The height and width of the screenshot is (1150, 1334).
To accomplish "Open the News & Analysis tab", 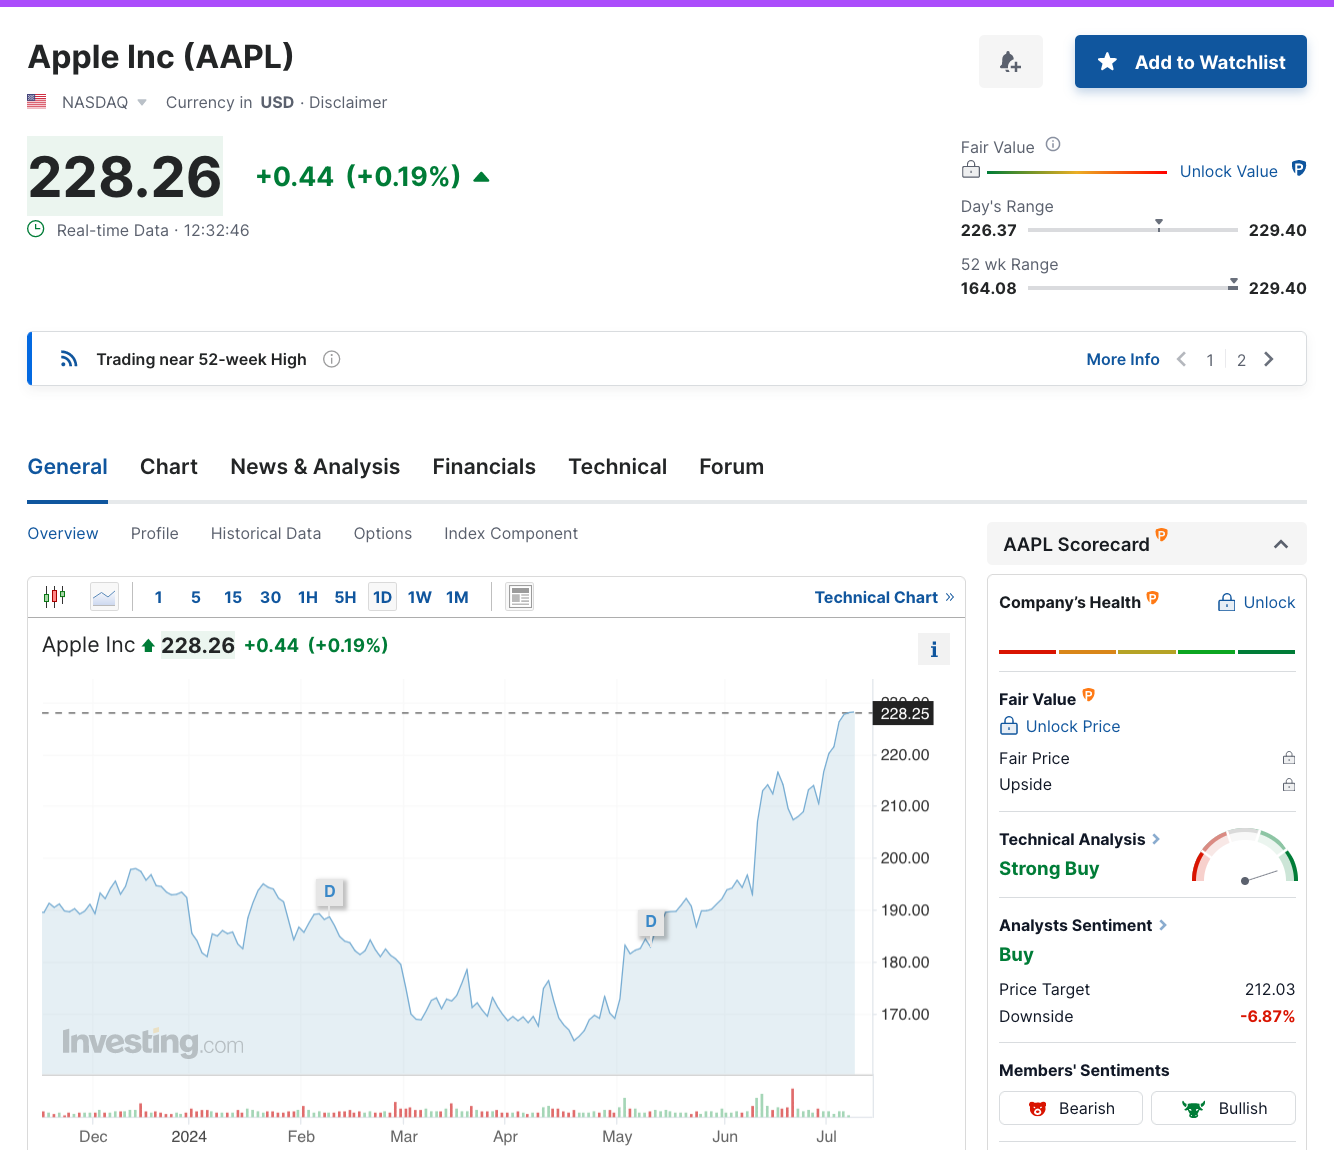I will click(315, 467).
